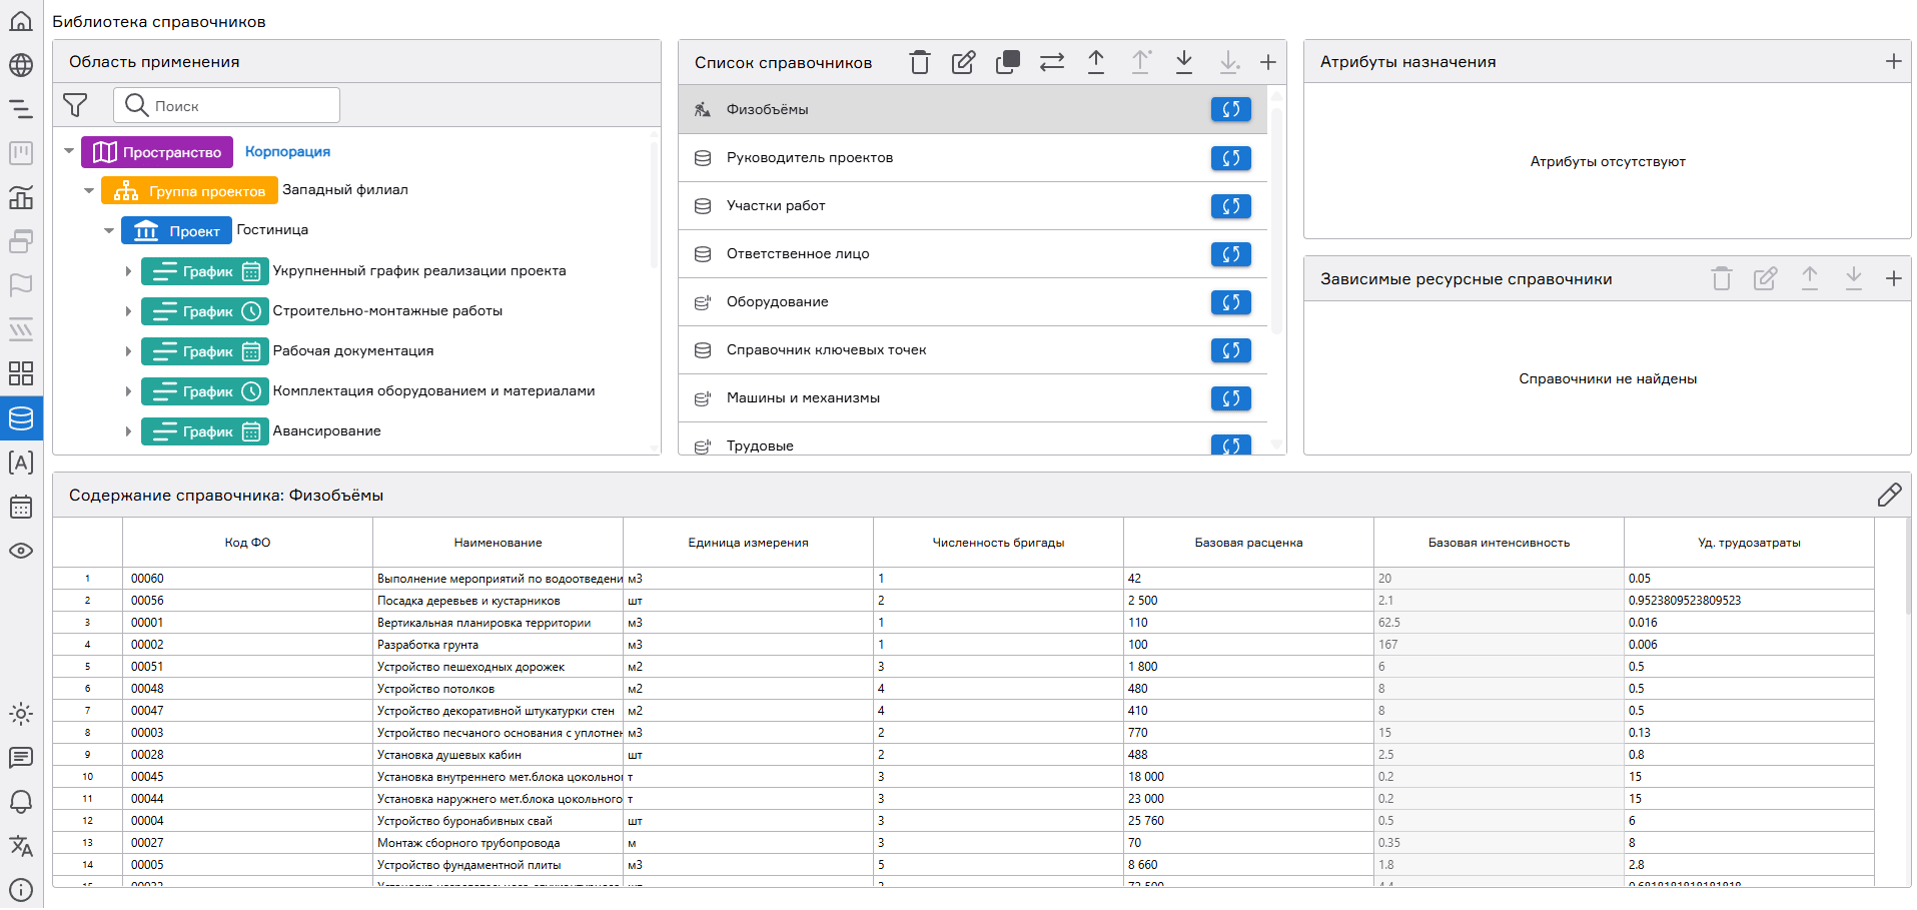The image size is (1917, 910).
Task: Click sync toggle button for Оборудование row
Action: 1230,302
